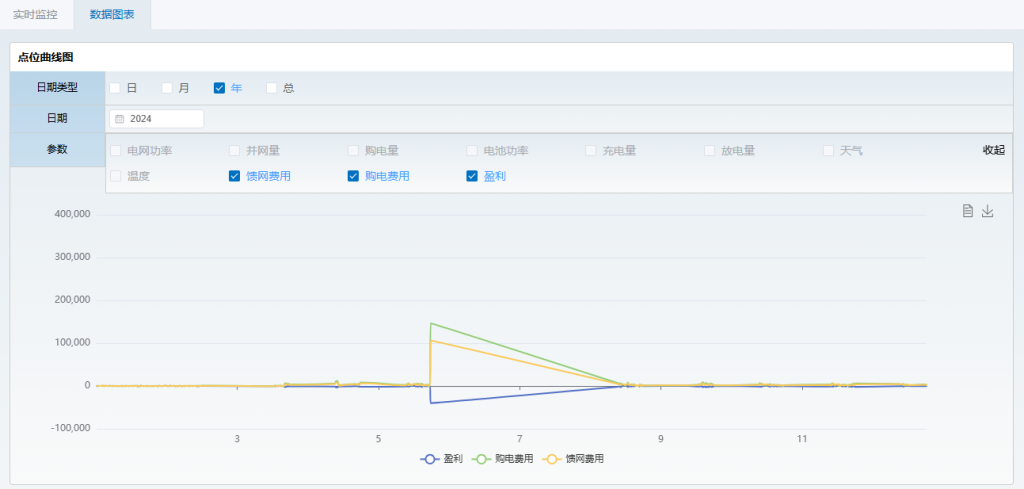The height and width of the screenshot is (489, 1024).
Task: Select the 日 date type checkbox
Action: point(115,88)
